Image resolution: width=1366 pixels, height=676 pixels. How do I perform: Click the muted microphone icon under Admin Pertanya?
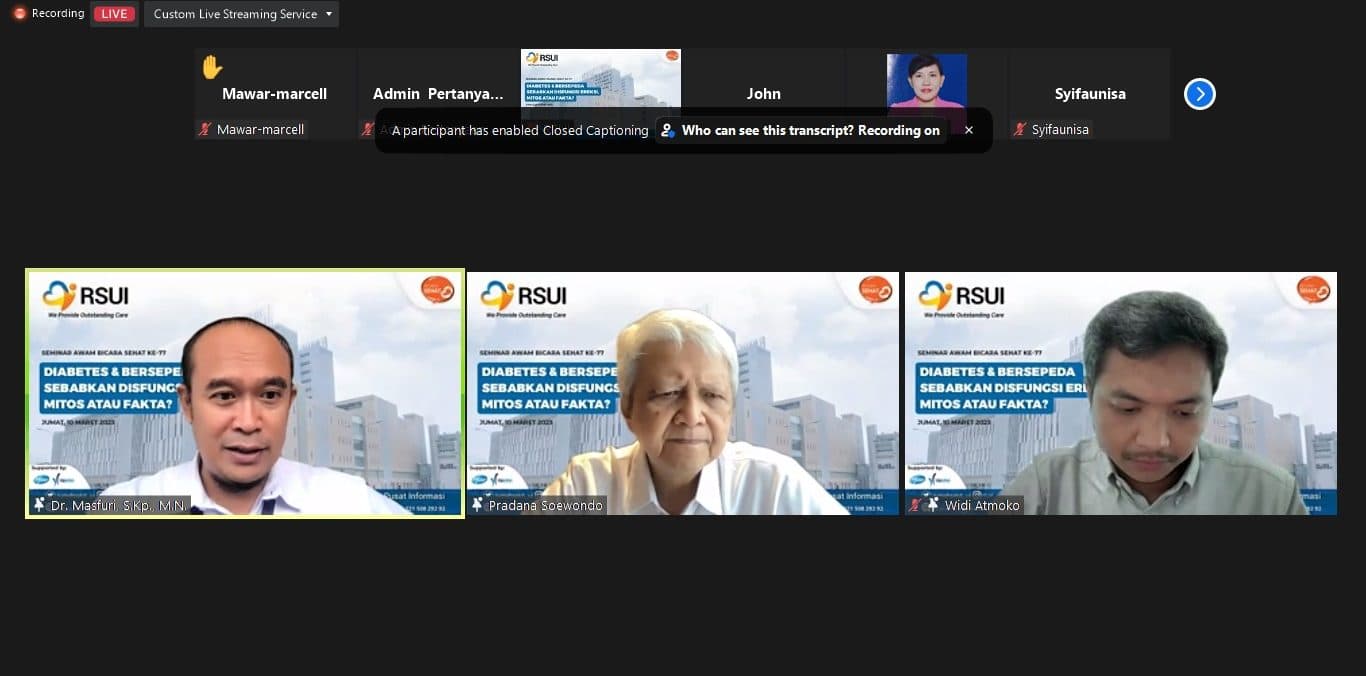click(367, 129)
